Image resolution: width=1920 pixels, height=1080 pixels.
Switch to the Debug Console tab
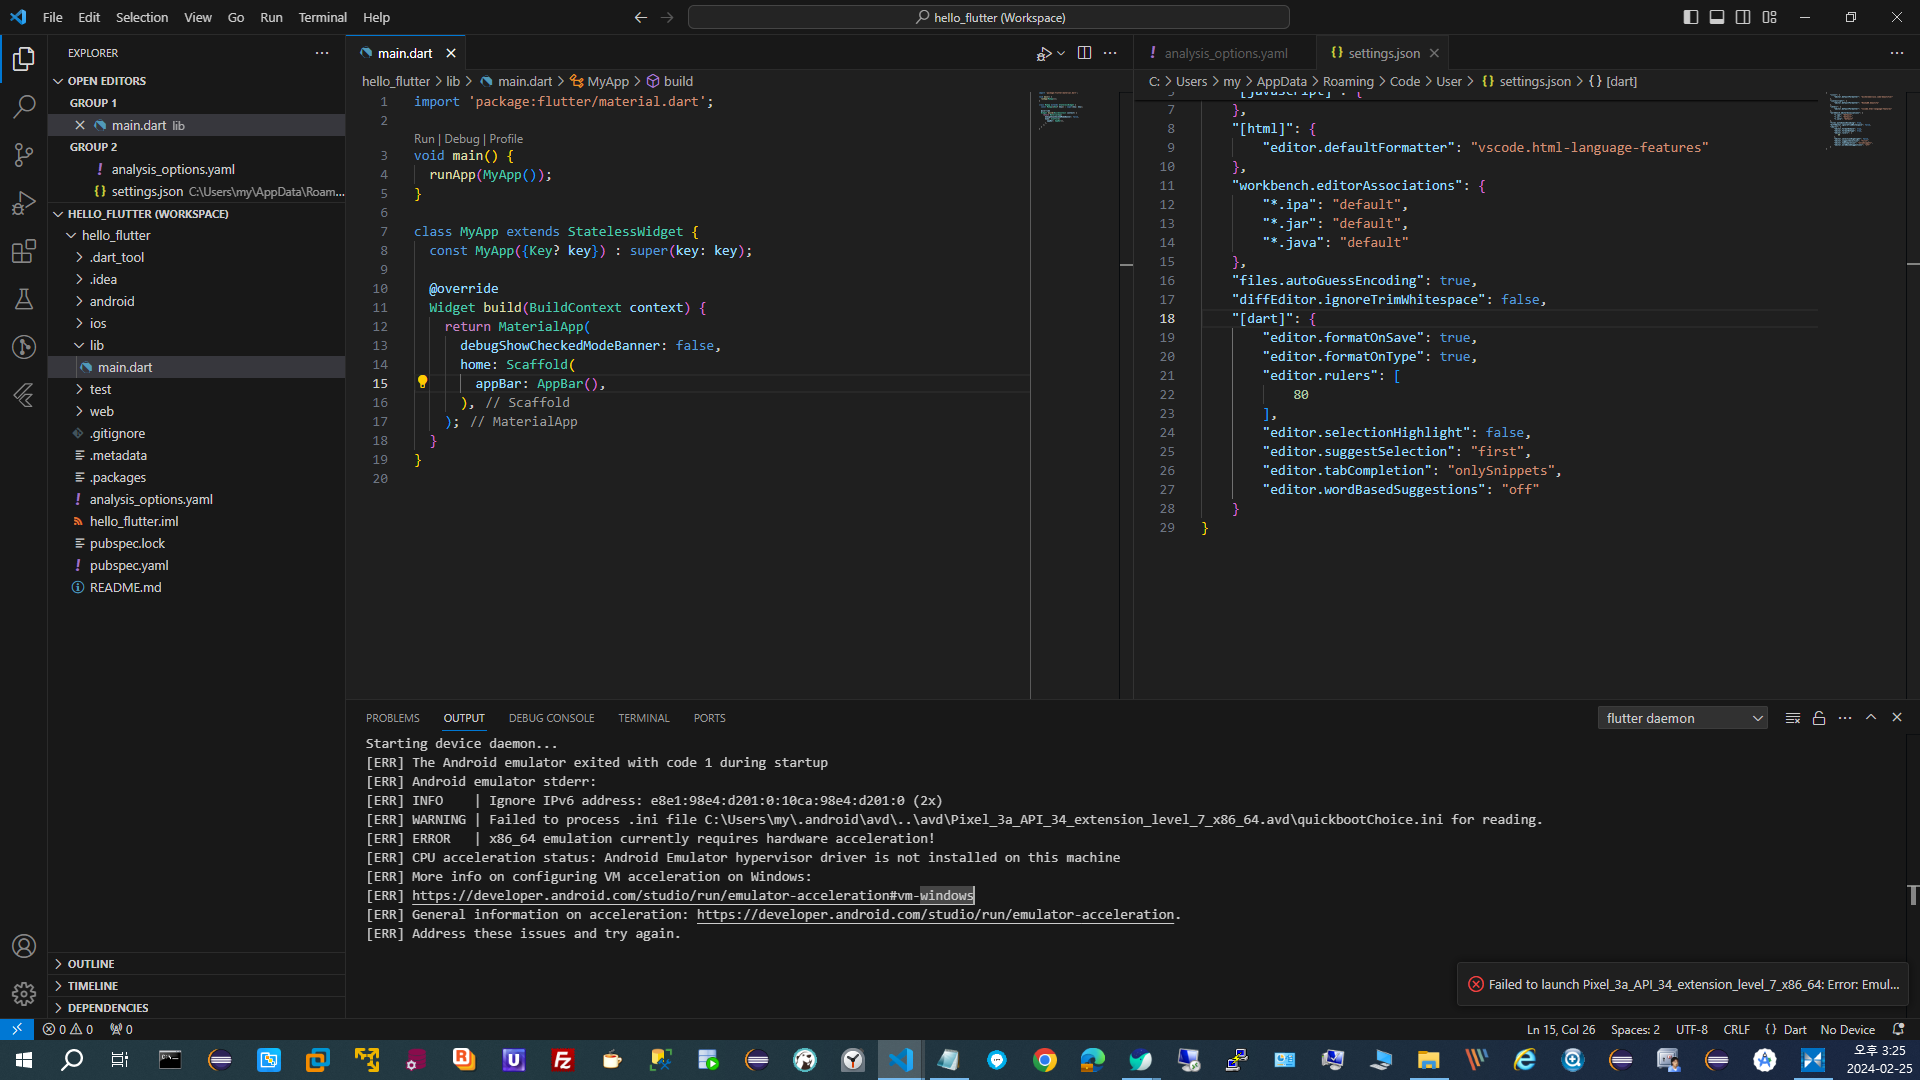point(551,718)
